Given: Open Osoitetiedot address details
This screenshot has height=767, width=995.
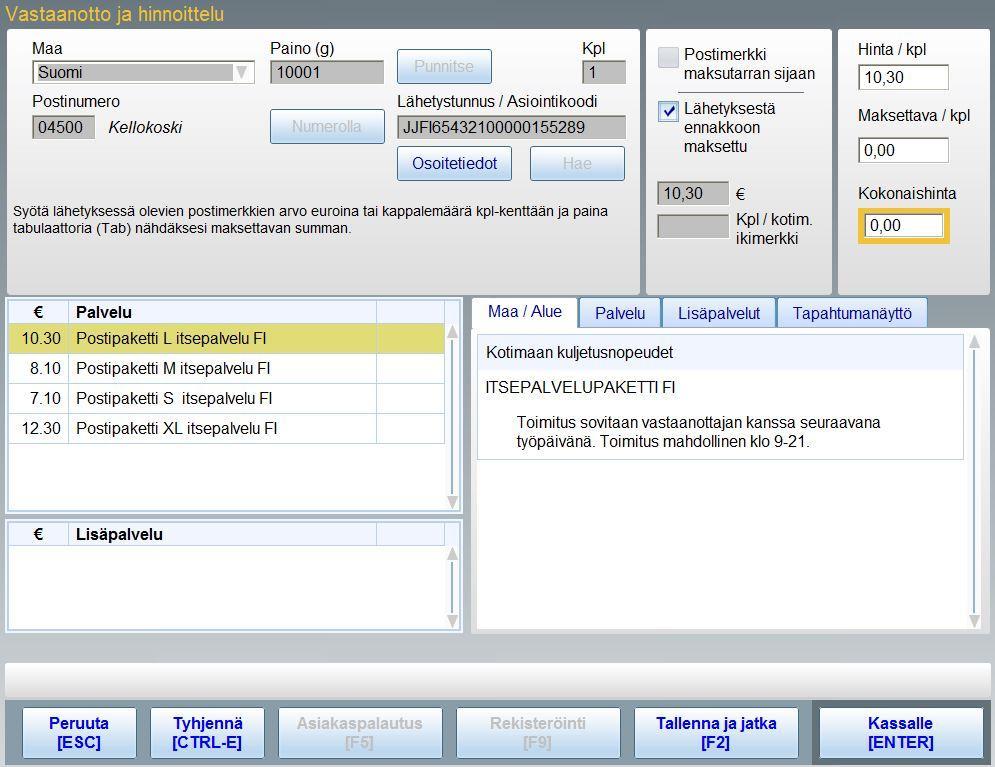Looking at the screenshot, I should click(454, 164).
